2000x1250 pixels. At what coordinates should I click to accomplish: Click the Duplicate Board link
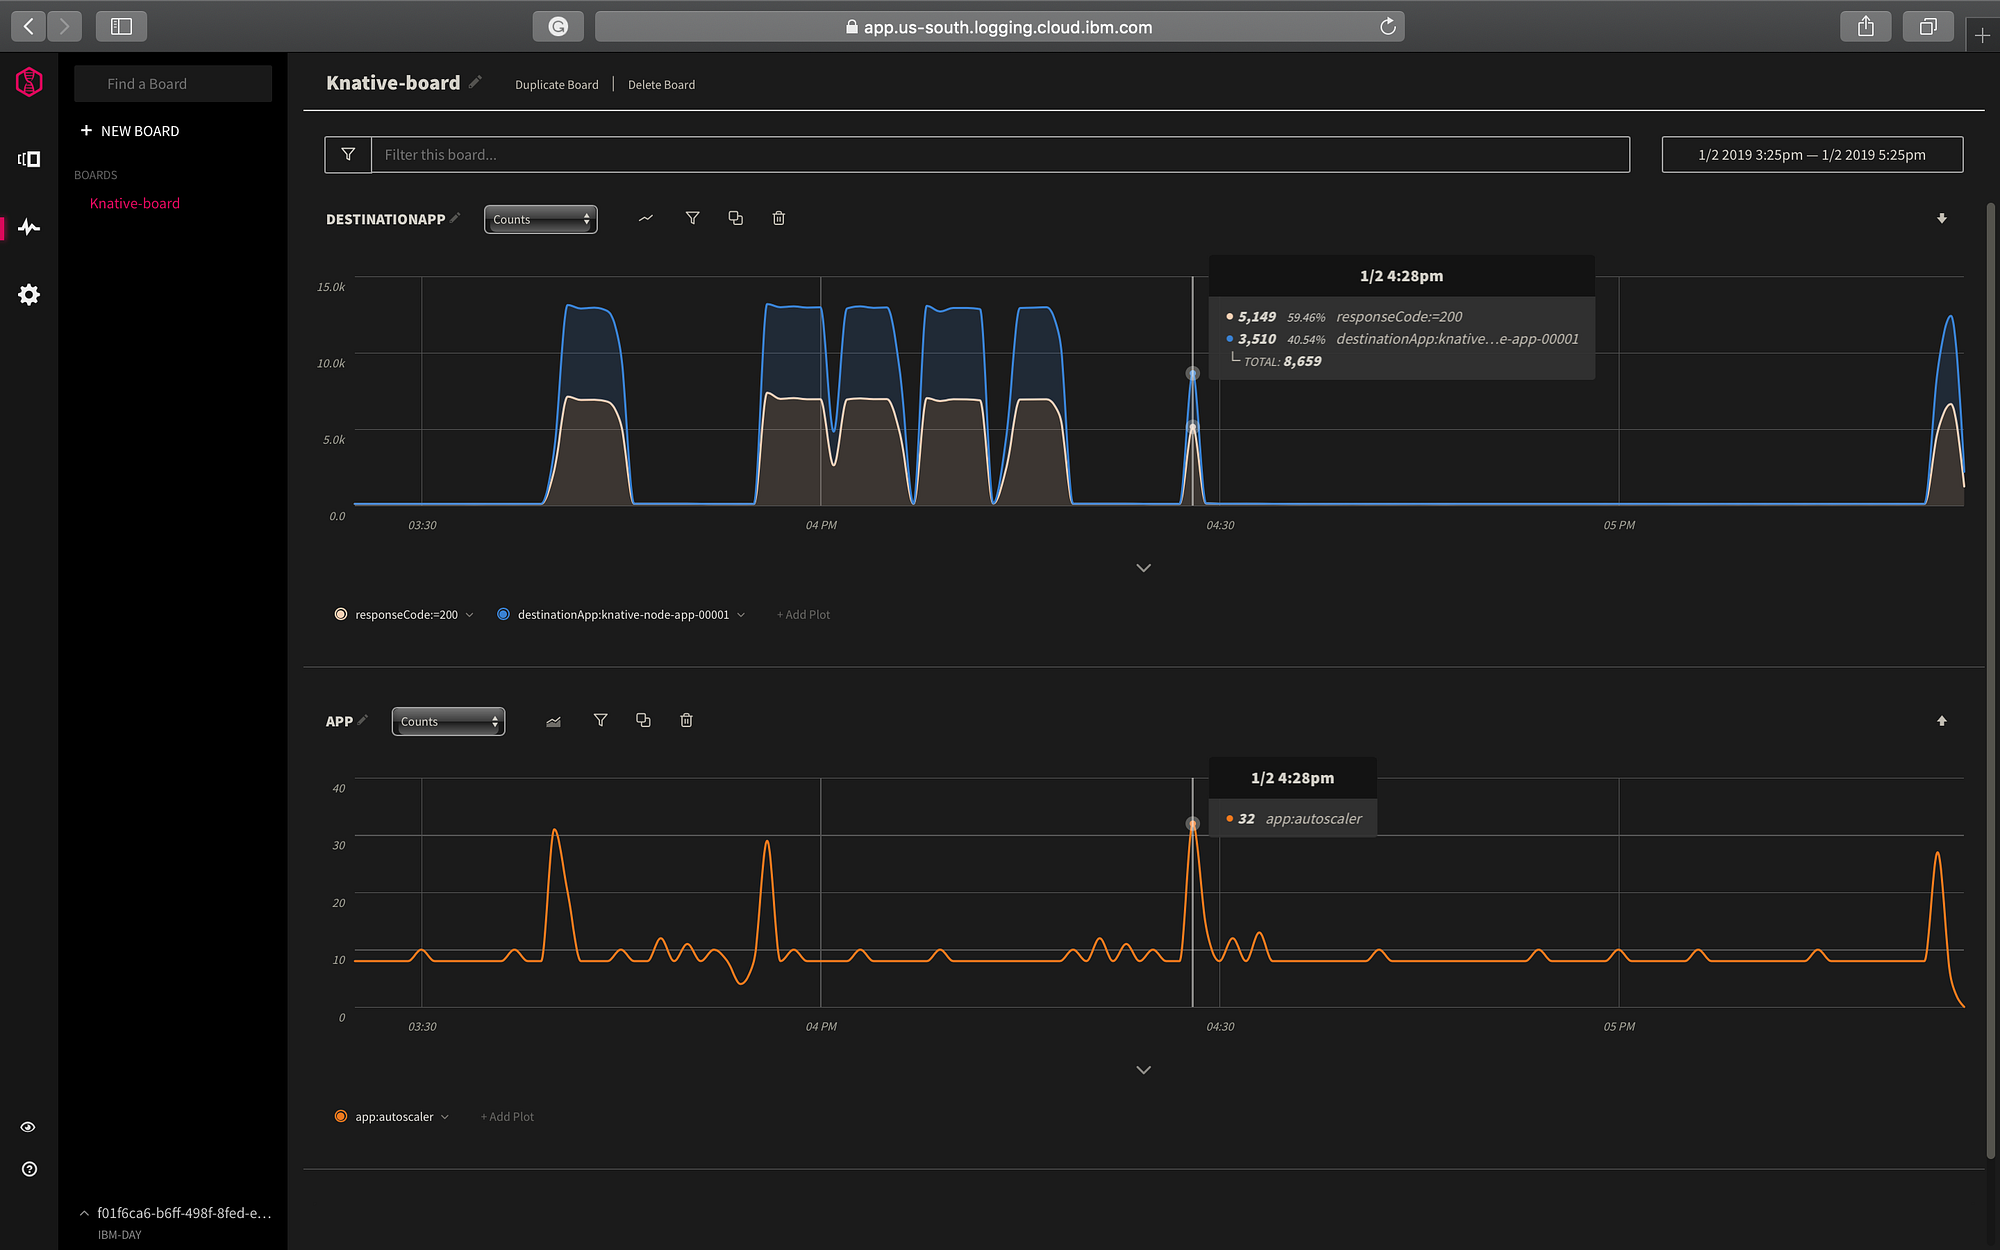(557, 85)
